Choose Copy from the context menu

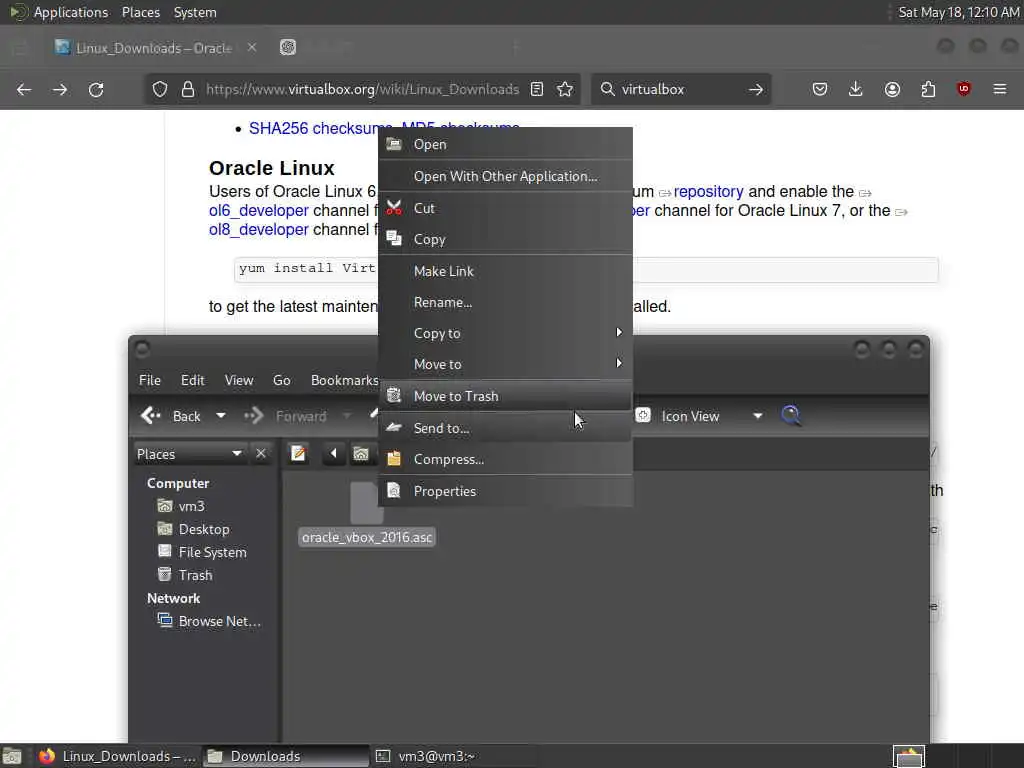click(505, 240)
